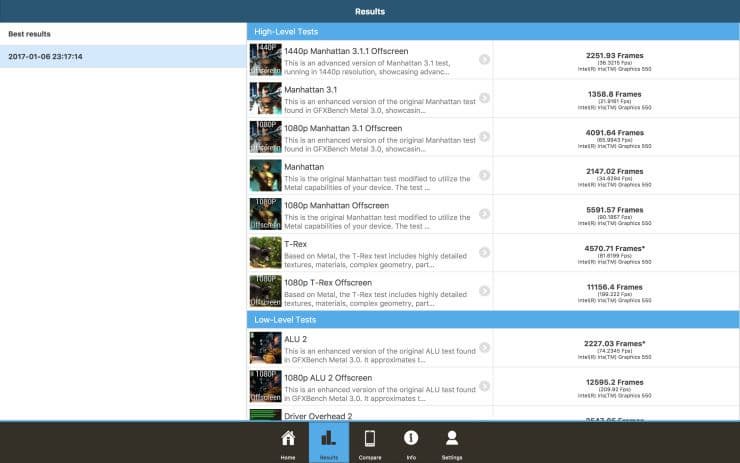
Task: Open details arrow for 1080p T-Rex Offscreen
Action: [484, 291]
